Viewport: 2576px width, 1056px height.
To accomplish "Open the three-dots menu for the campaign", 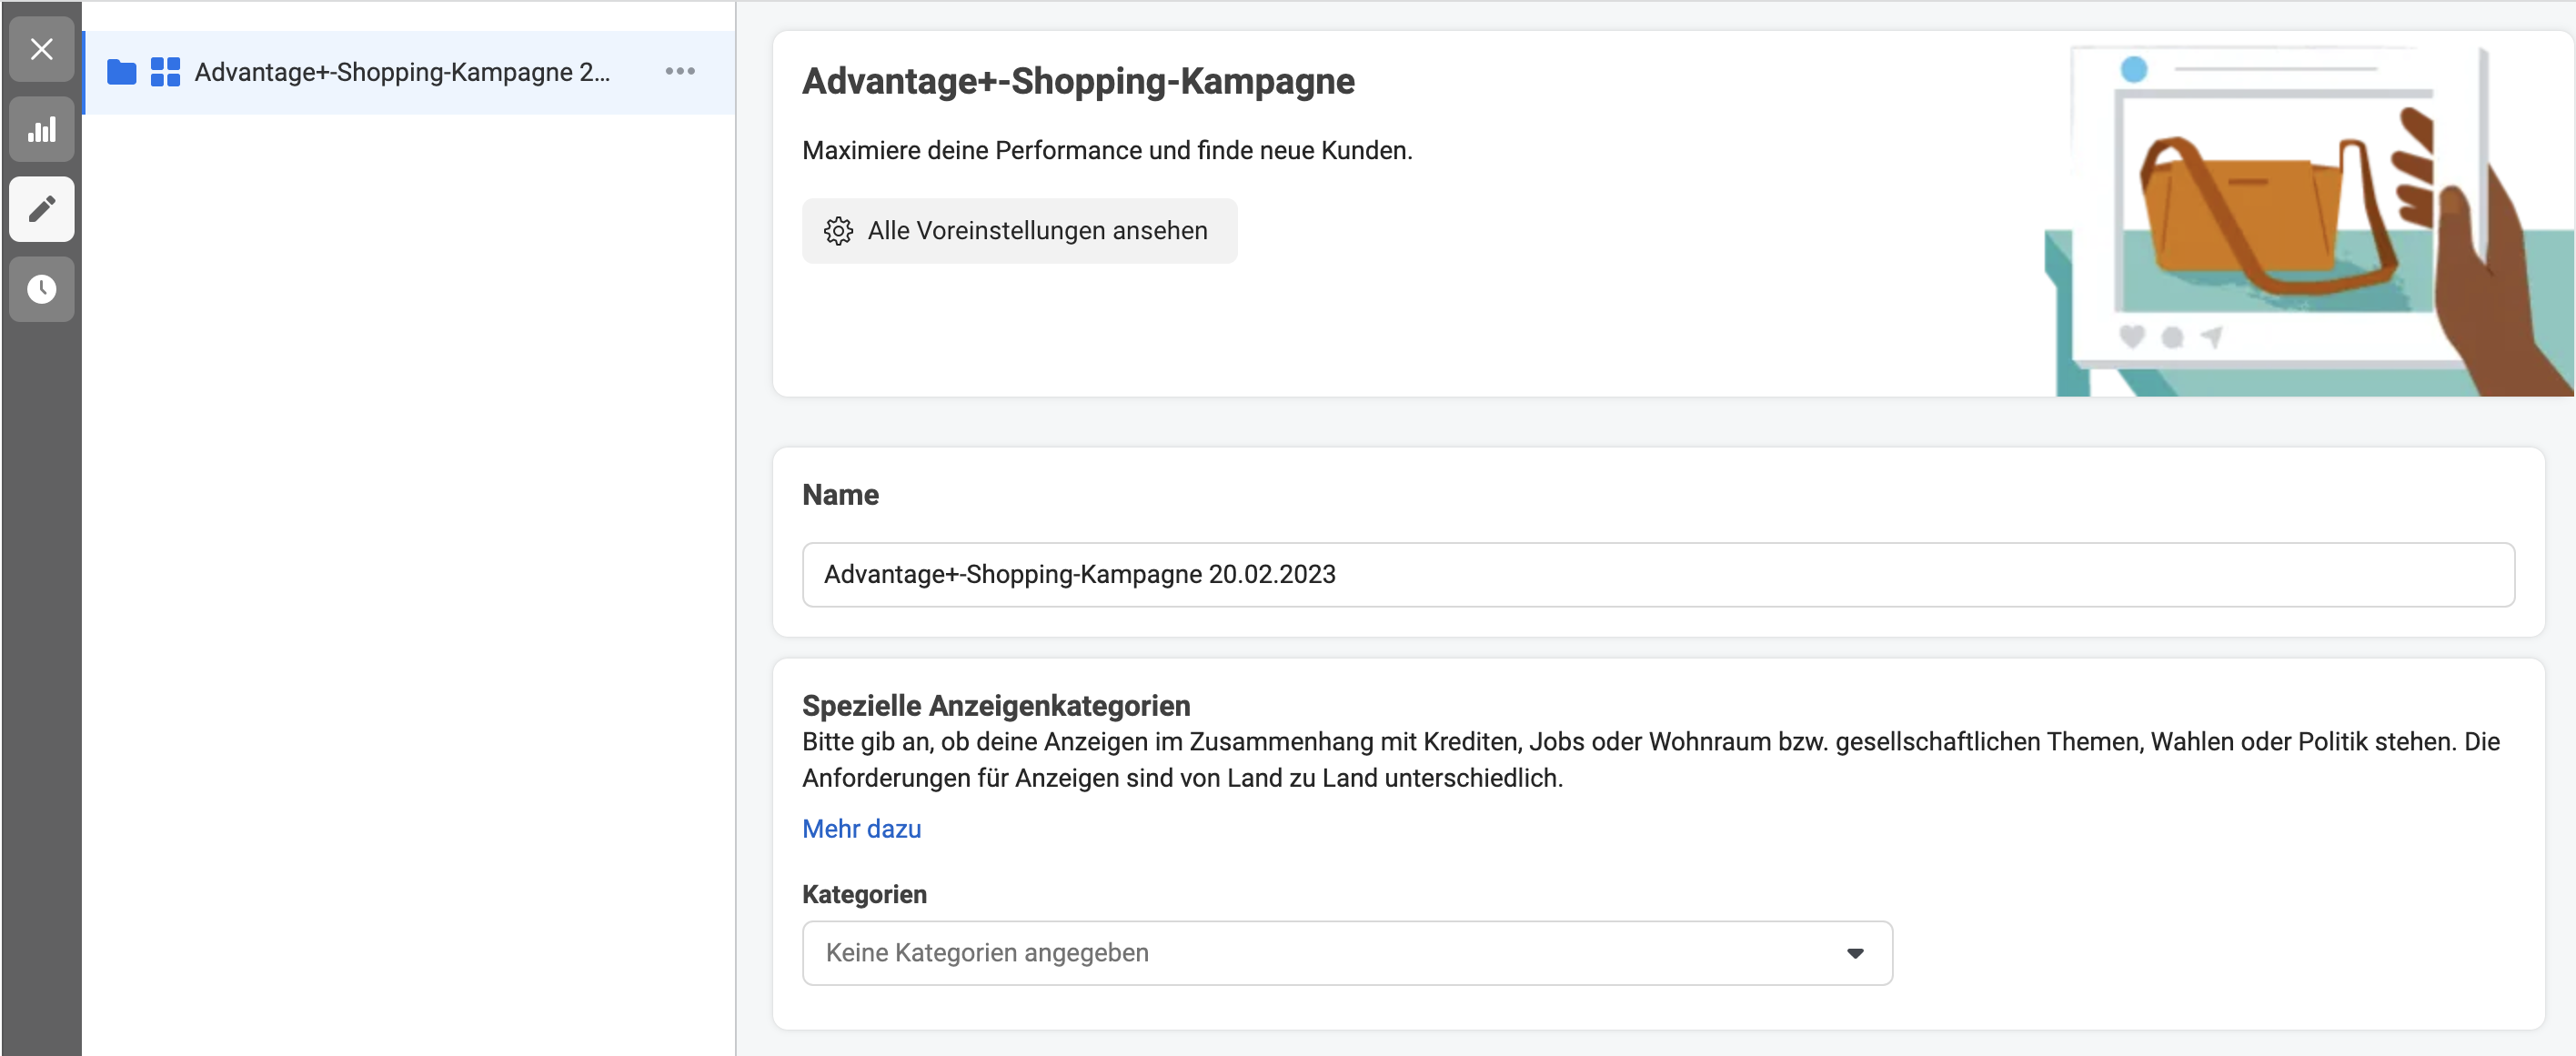I will click(680, 71).
